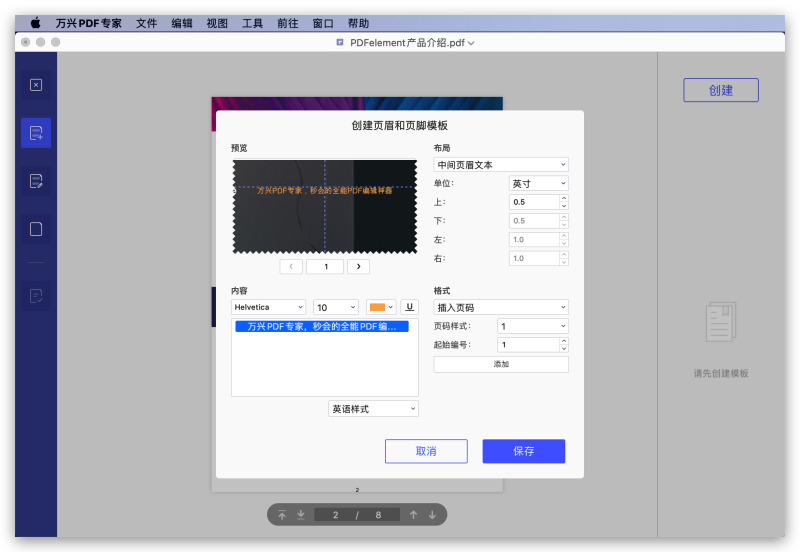Open the 窗口 menu
This screenshot has width=800, height=552.
tap(323, 23)
